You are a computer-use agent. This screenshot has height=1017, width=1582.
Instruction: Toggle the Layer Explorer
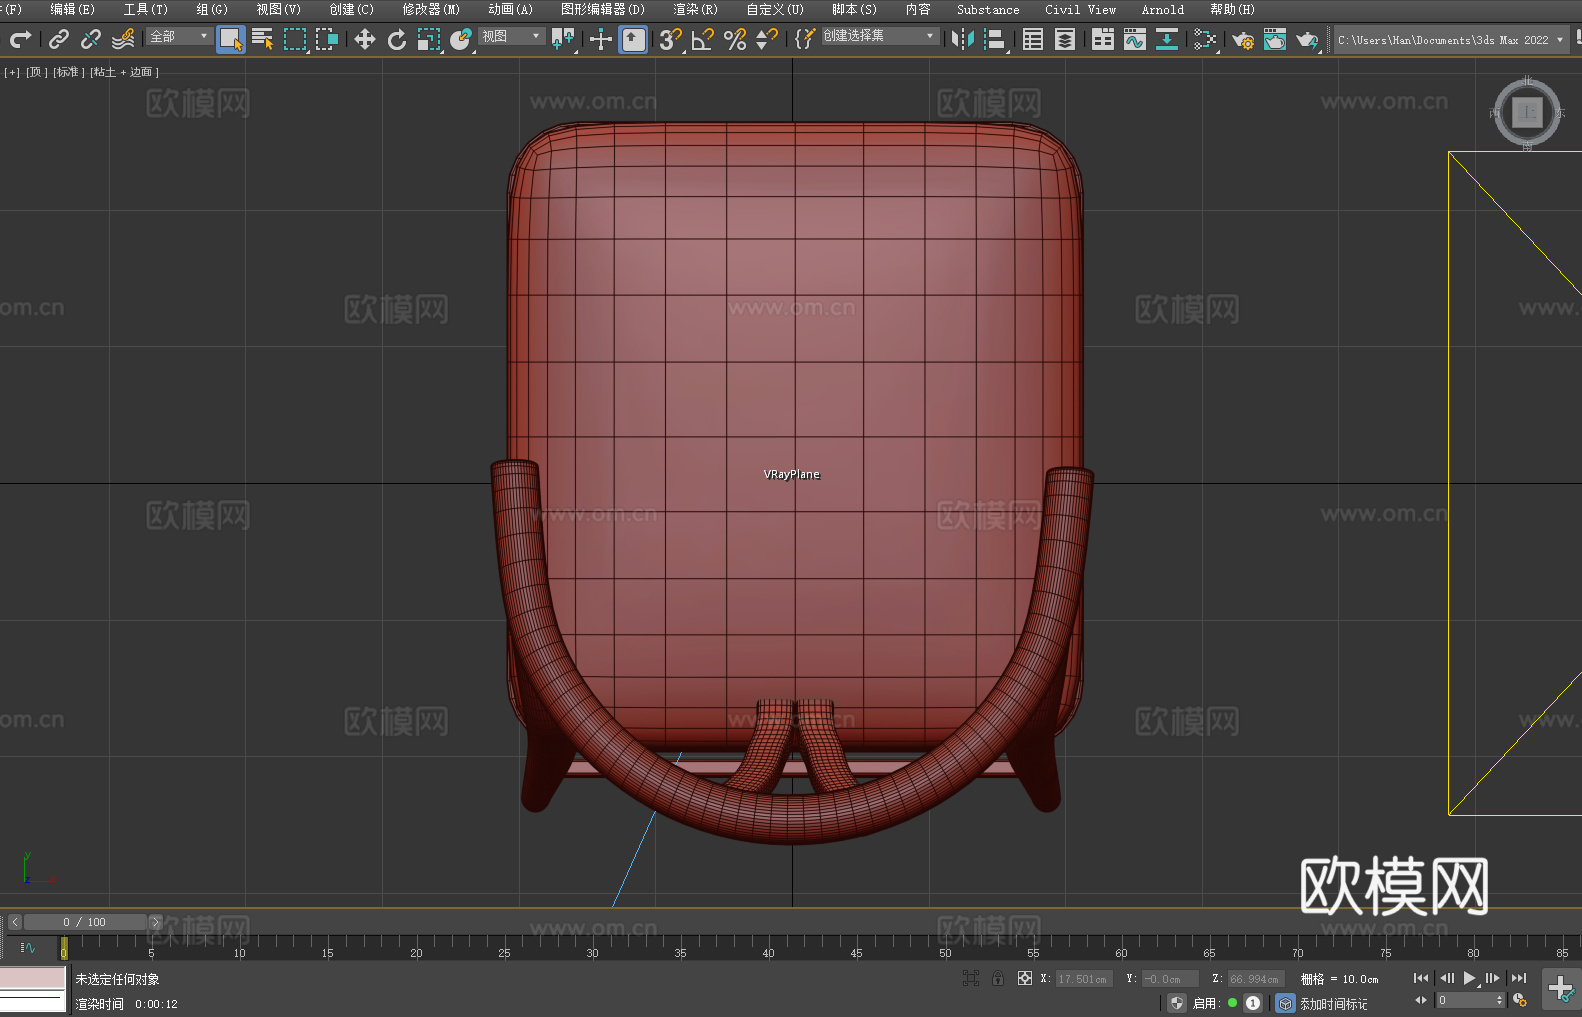(x=1065, y=39)
